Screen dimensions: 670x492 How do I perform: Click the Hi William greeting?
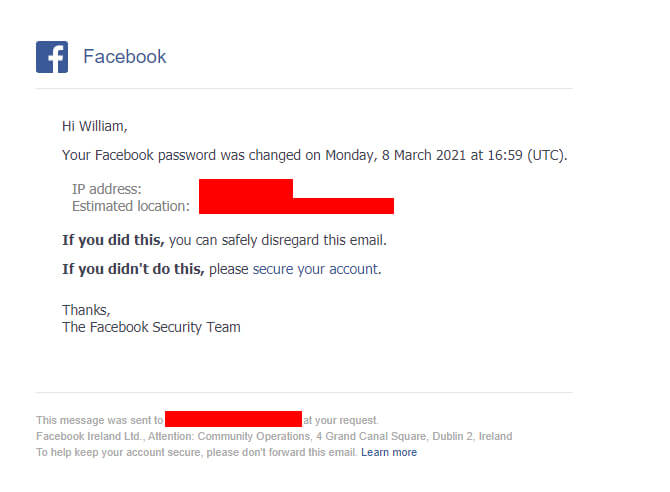tap(95, 126)
